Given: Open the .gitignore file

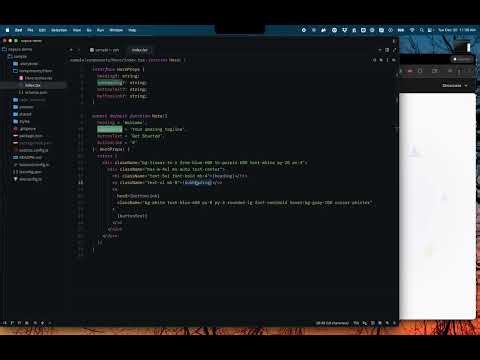Looking at the screenshot, I should [25, 129].
